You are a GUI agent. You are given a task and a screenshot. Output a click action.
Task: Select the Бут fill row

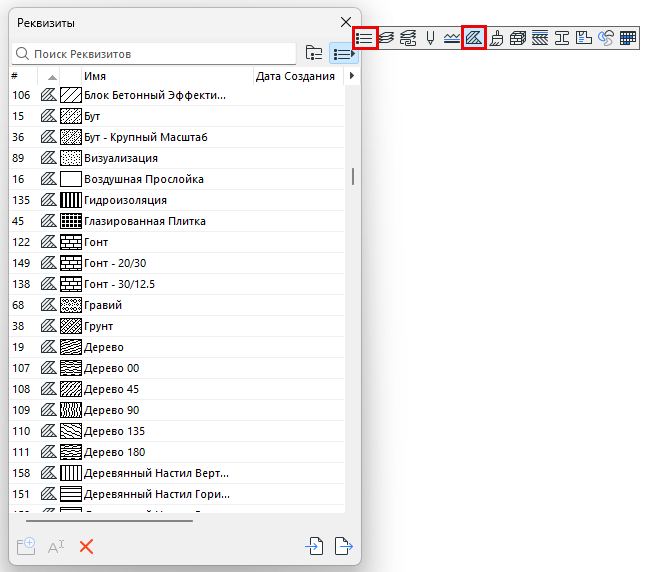tap(177, 116)
